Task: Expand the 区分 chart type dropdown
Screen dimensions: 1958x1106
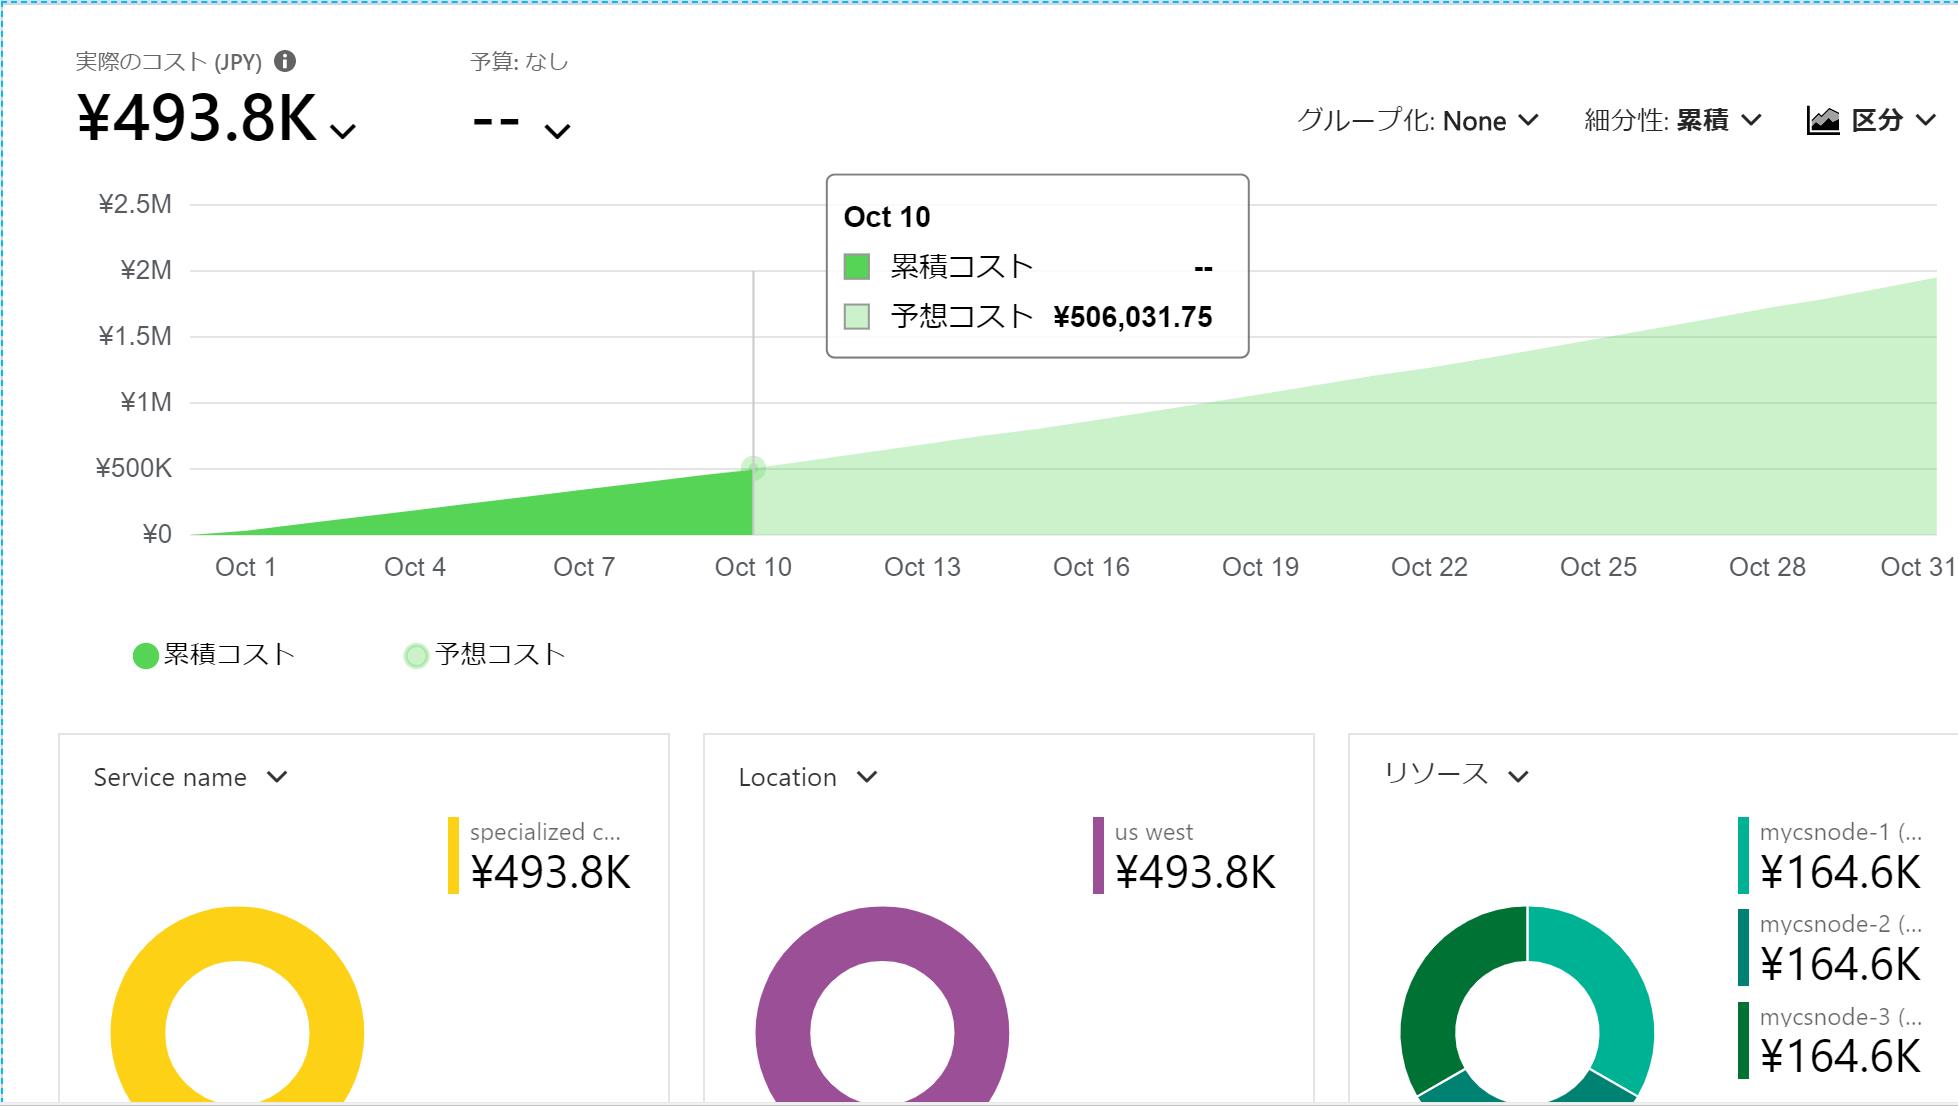Action: [x=1925, y=120]
